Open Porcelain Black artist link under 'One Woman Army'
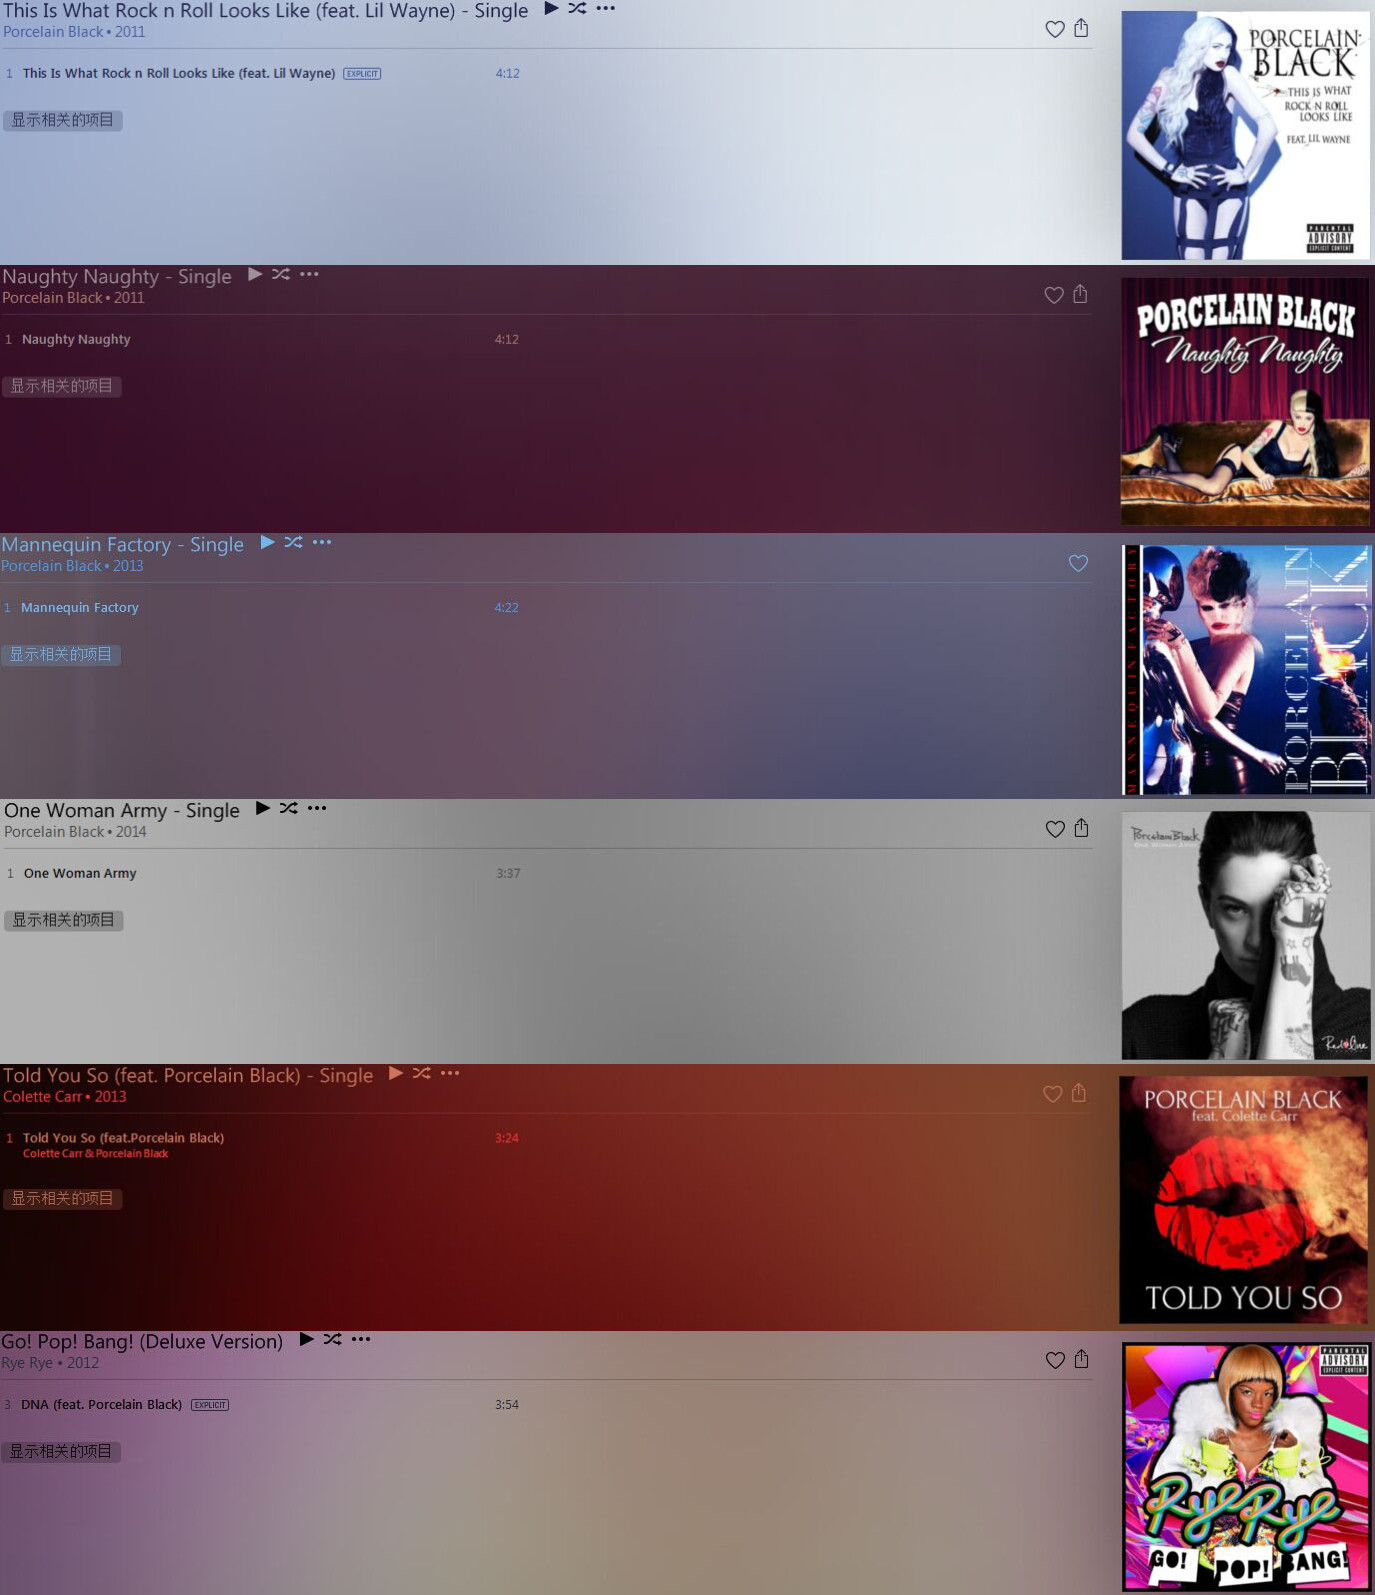 pyautogui.click(x=54, y=832)
